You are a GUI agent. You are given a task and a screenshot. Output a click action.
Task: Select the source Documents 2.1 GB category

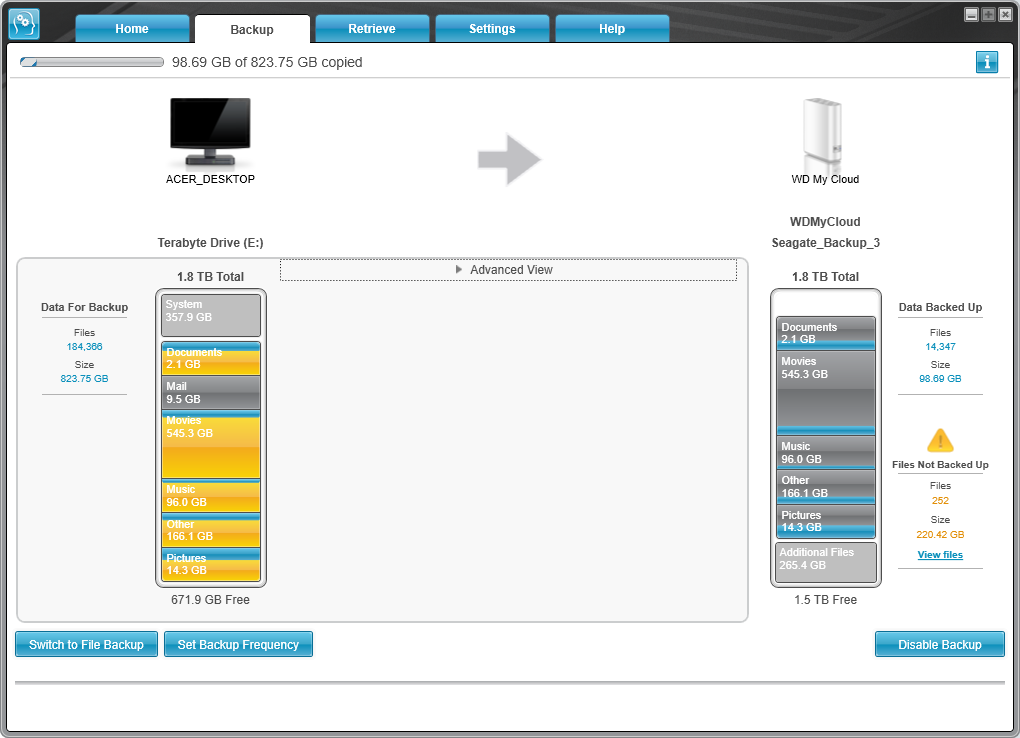pyautogui.click(x=211, y=359)
